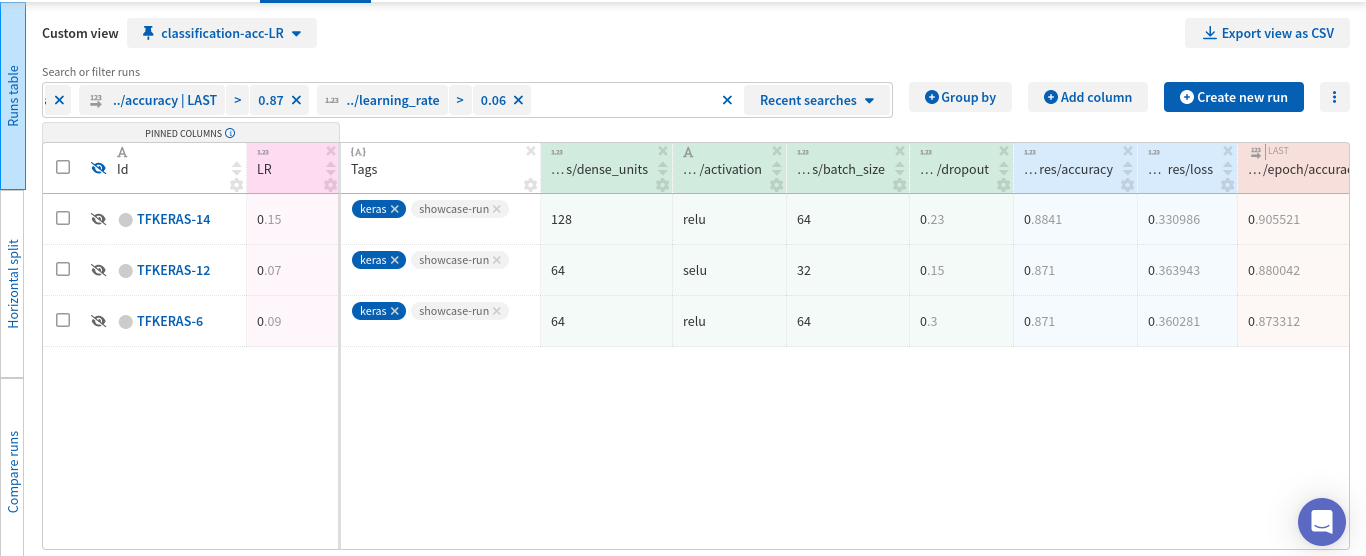This screenshot has width=1366, height=556.
Task: Sort by batch_size column arrows
Action: [x=900, y=168]
